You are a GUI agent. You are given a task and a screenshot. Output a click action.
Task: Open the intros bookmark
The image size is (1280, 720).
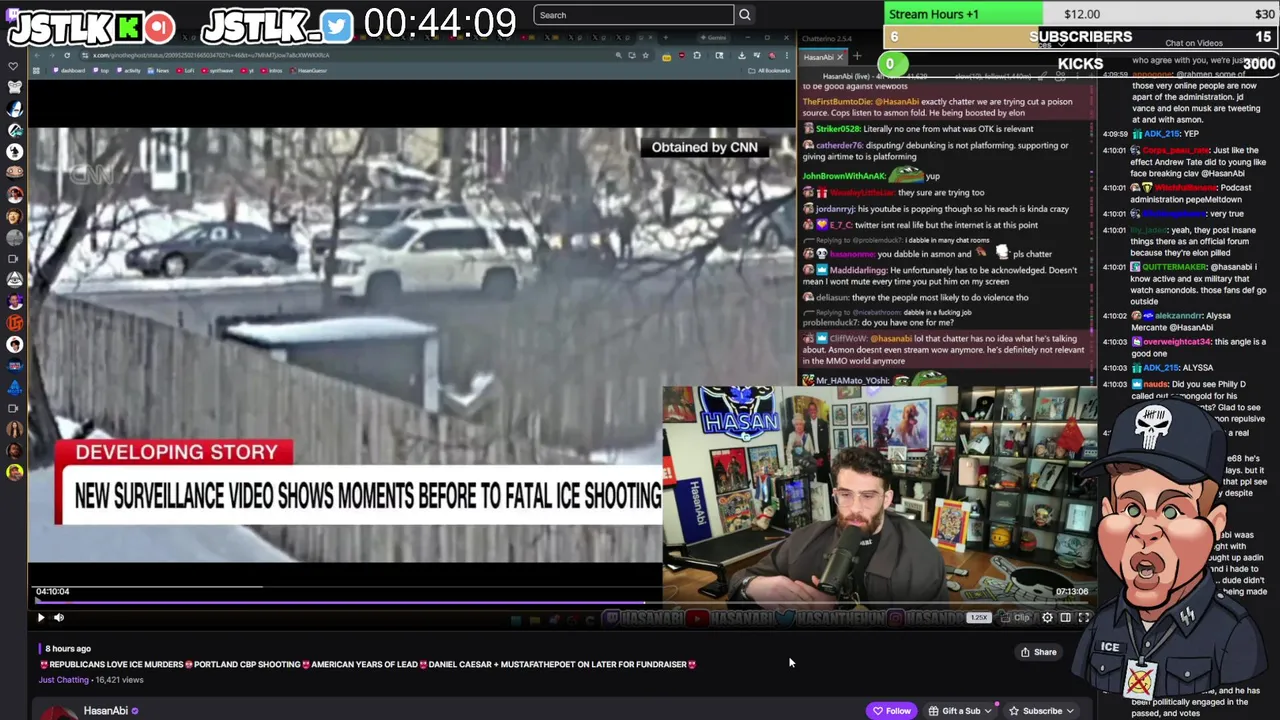[x=271, y=71]
